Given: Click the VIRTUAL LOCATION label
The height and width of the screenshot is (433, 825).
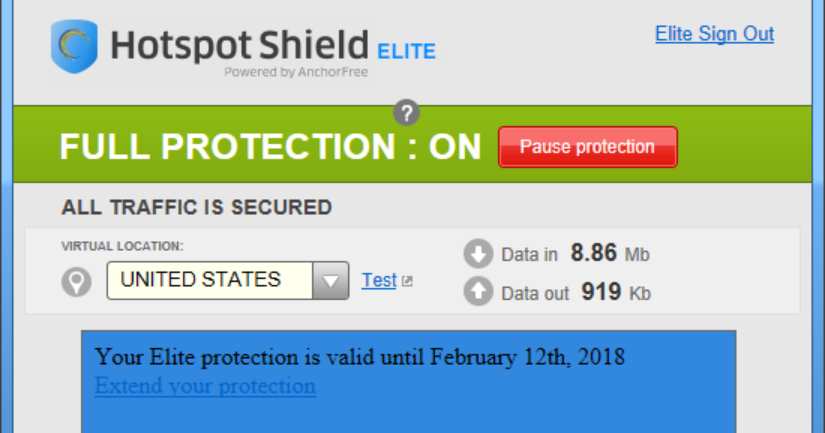Looking at the screenshot, I should (x=122, y=246).
